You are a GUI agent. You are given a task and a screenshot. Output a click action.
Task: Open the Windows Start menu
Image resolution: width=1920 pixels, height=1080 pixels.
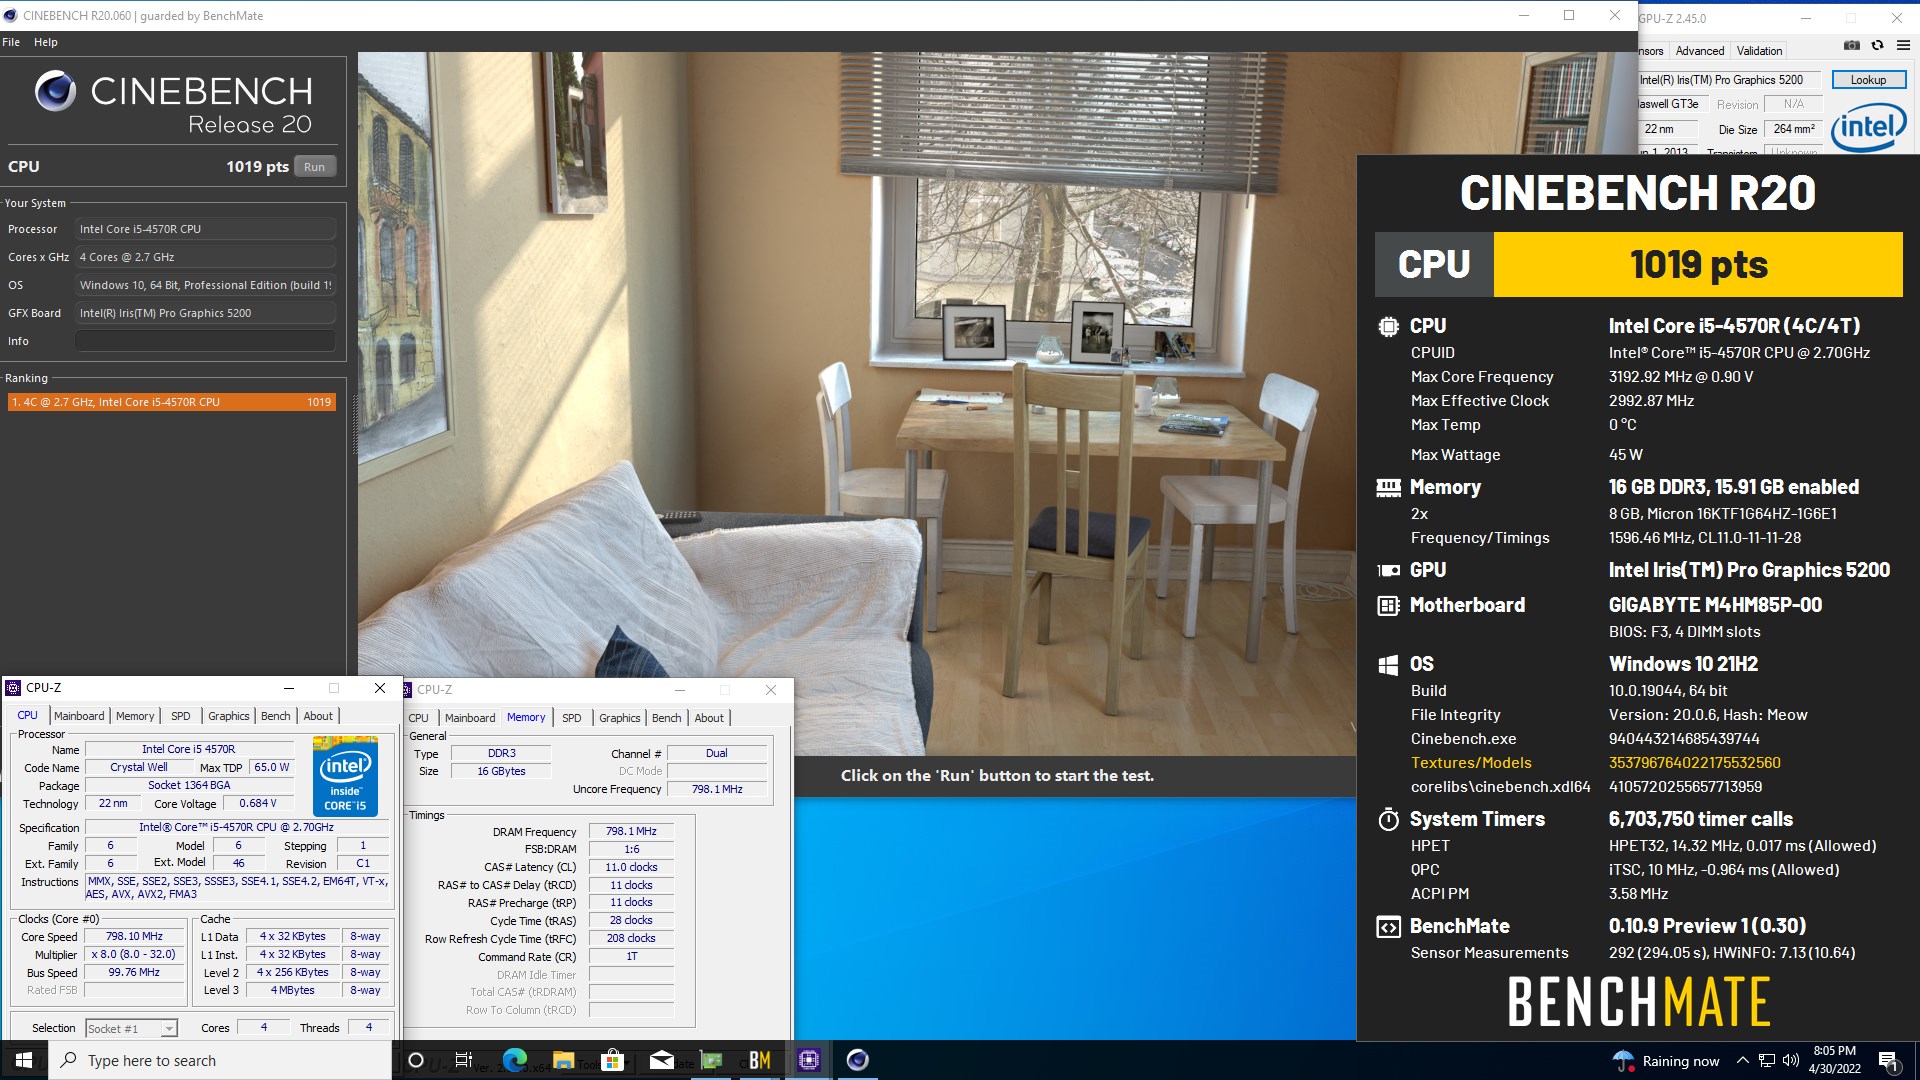point(24,1060)
